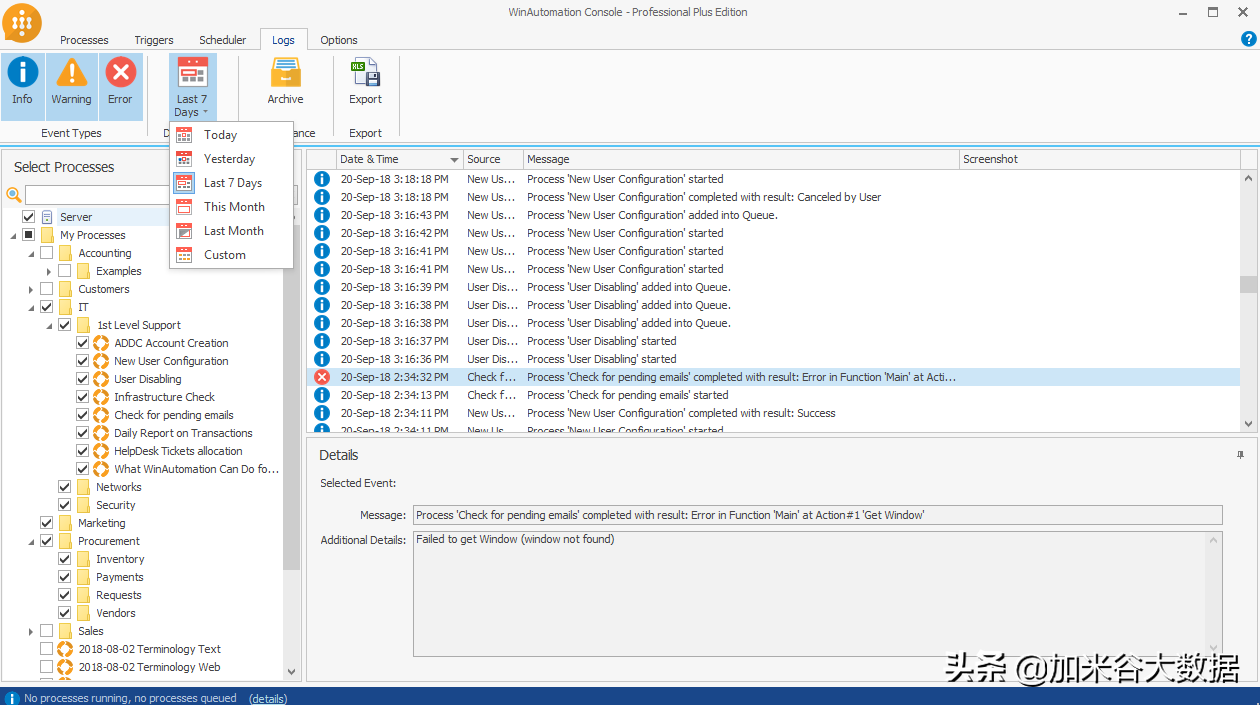This screenshot has height=705, width=1260.
Task: Choose This Month in the date range menu
Action: (230, 207)
